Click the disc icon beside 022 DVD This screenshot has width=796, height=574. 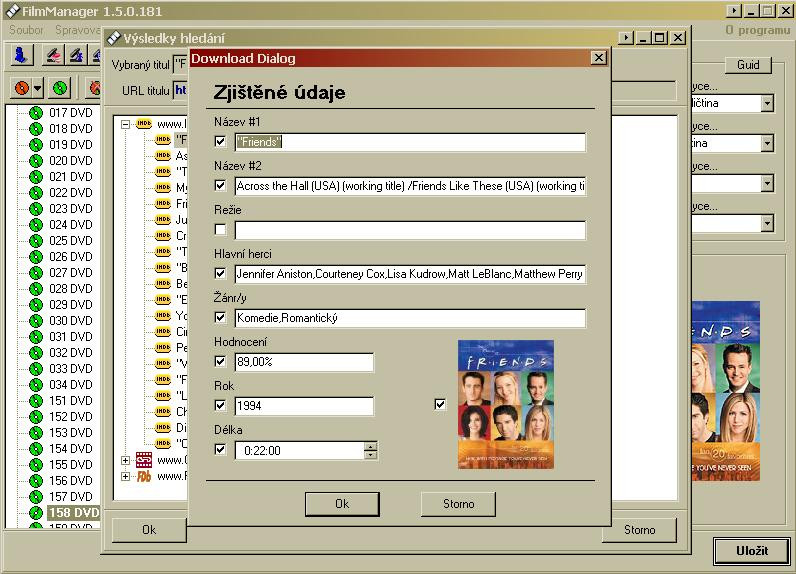click(x=36, y=193)
